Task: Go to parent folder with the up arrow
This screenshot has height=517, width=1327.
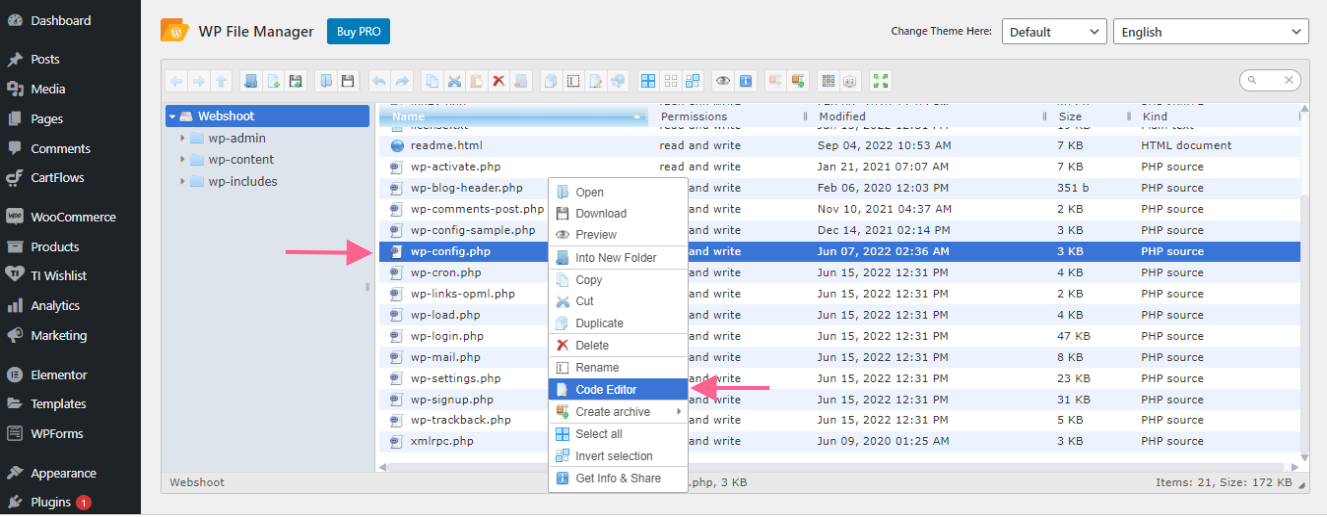Action: click(x=221, y=81)
